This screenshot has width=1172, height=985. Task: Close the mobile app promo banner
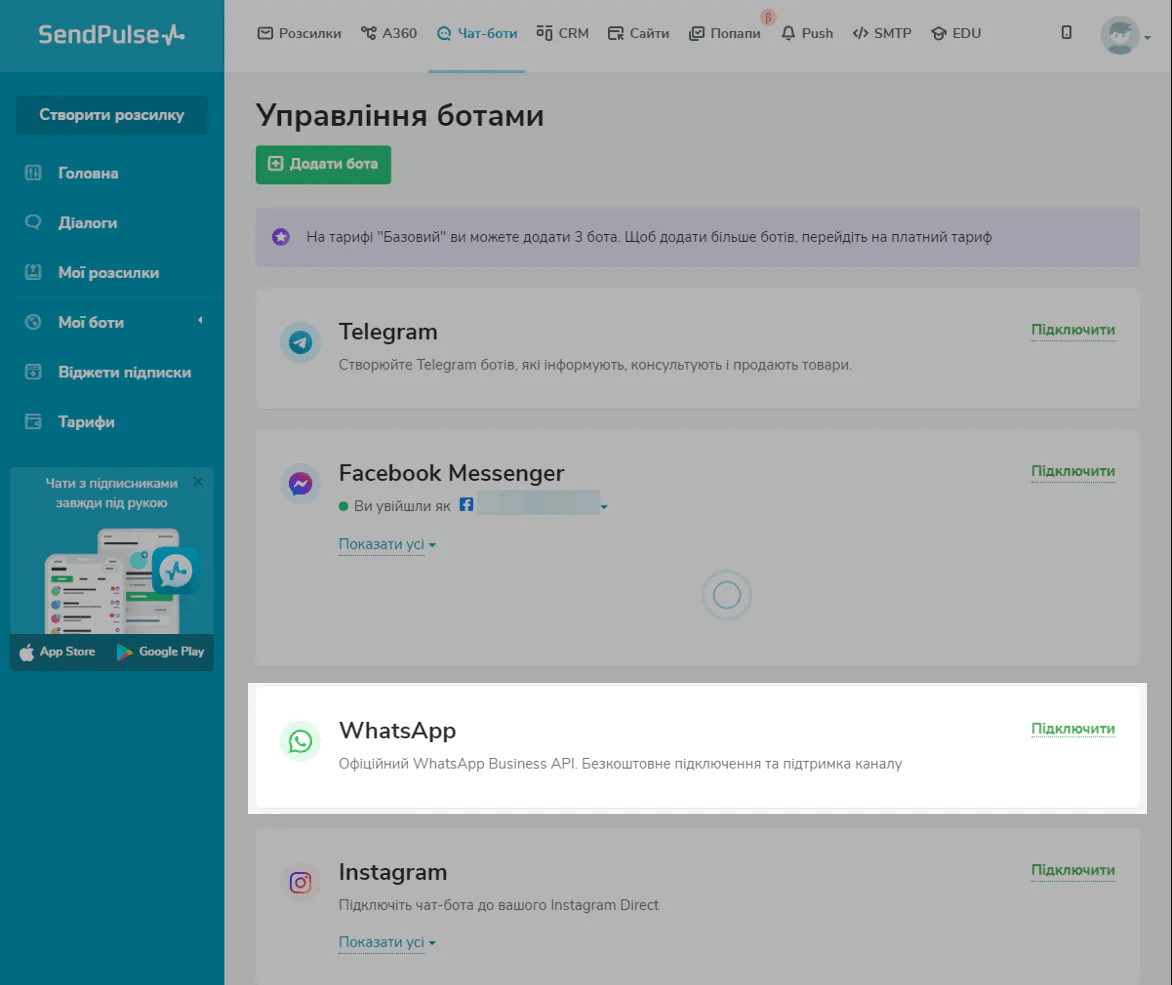(x=198, y=482)
